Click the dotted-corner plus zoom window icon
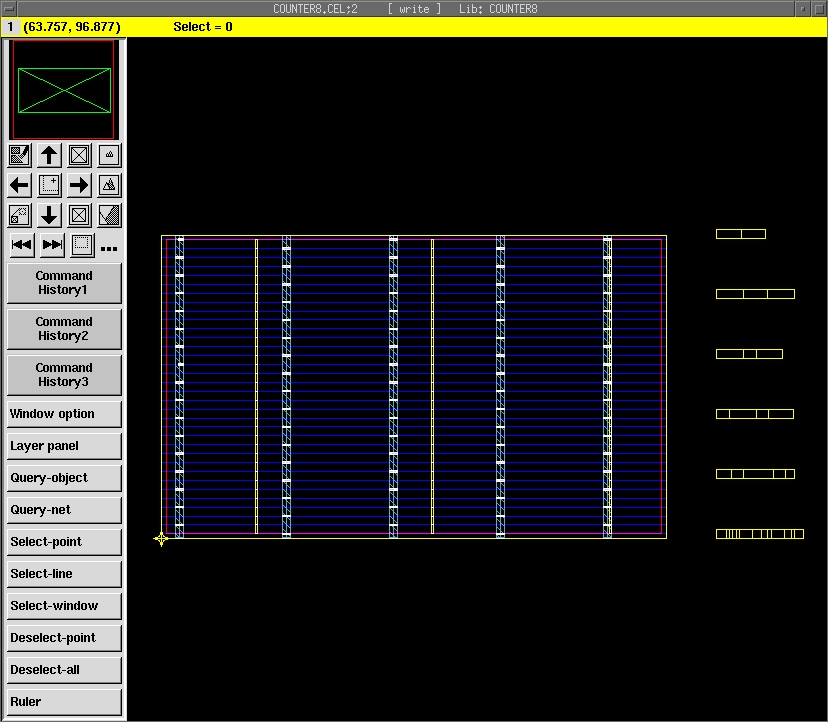 (x=49, y=185)
